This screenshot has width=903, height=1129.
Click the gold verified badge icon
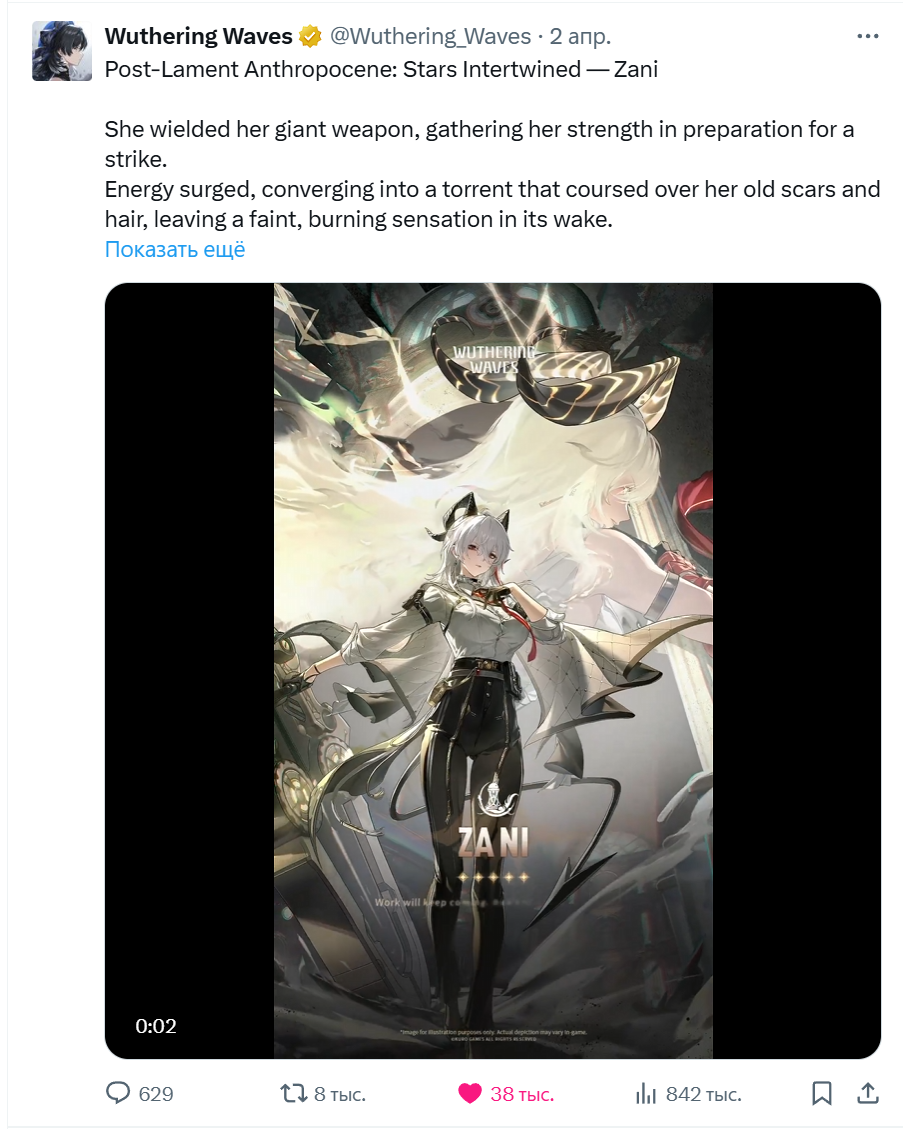click(x=310, y=36)
